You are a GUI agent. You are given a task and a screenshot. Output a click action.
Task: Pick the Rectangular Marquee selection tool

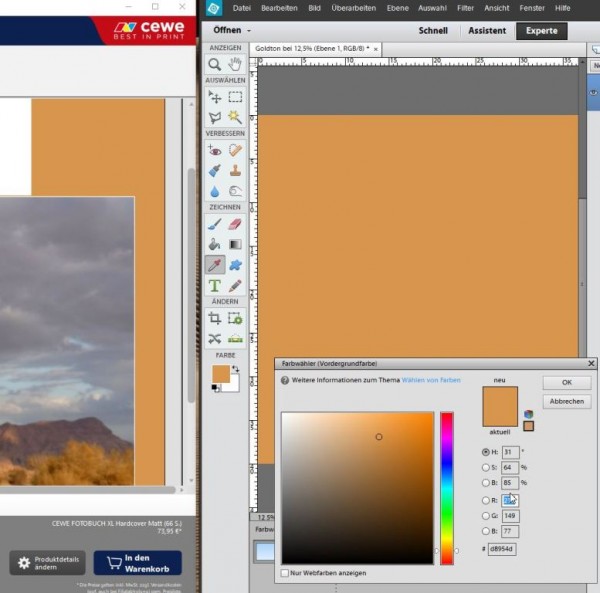tap(235, 97)
